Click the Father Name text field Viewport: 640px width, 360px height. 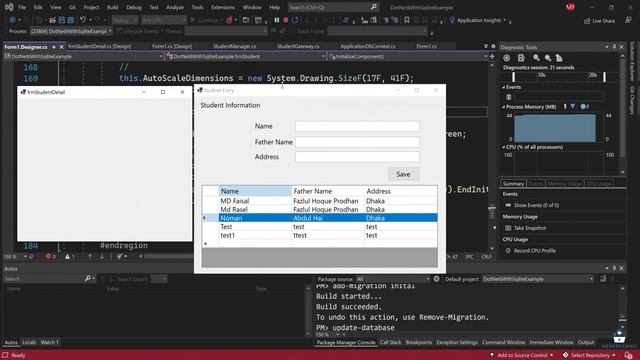[x=357, y=142]
